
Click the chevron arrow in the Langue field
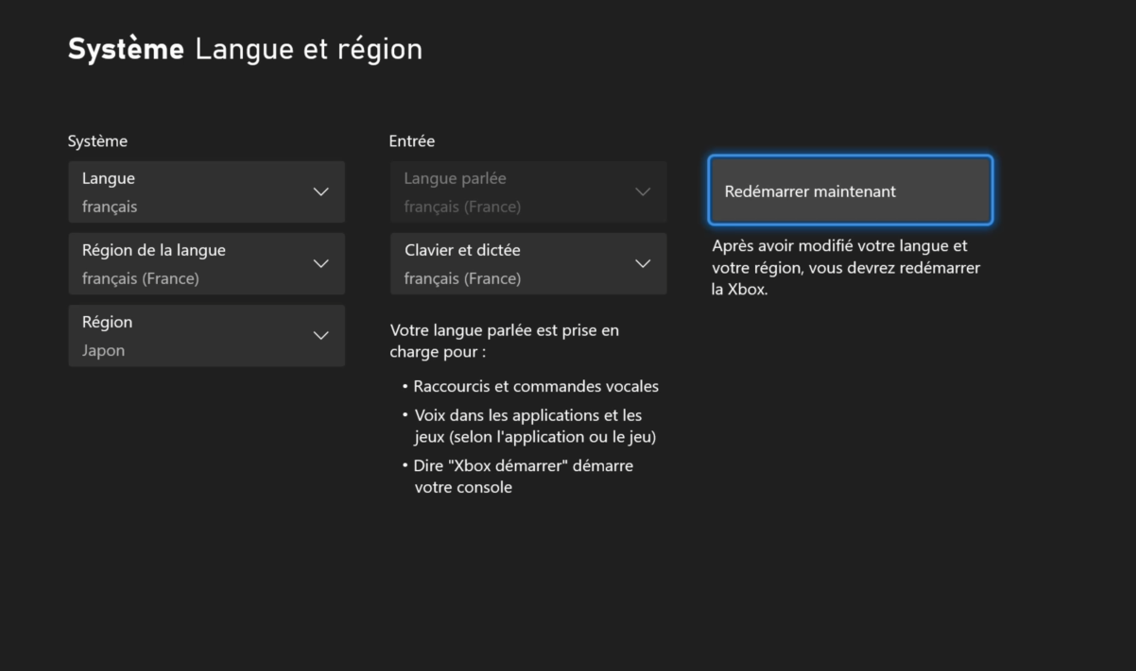(x=321, y=192)
